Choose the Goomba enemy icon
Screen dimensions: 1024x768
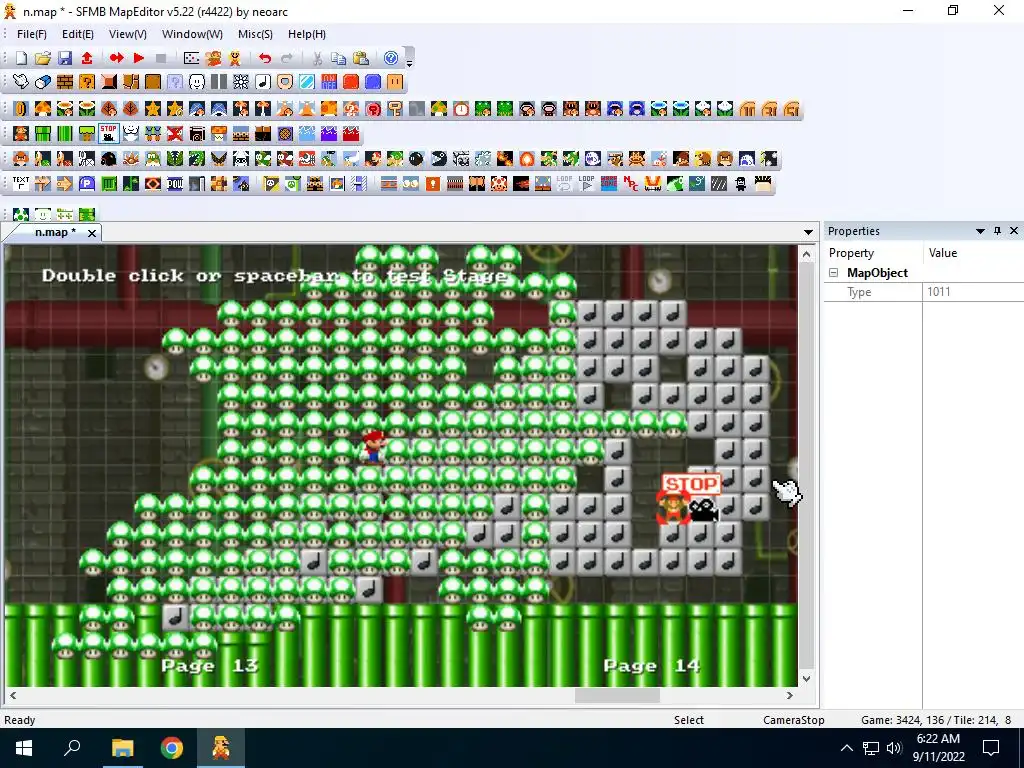point(21,159)
